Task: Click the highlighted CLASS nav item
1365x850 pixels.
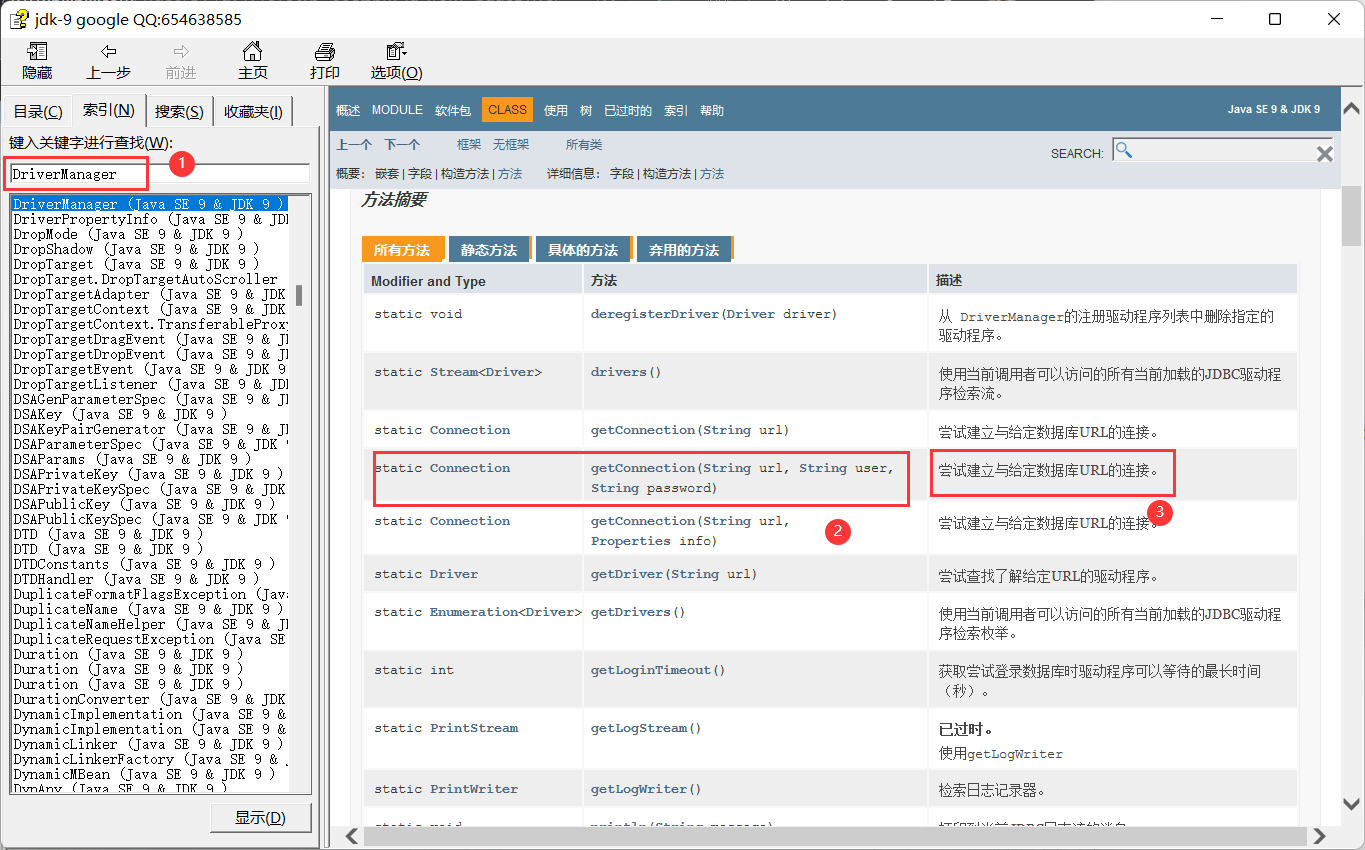Action: (507, 110)
